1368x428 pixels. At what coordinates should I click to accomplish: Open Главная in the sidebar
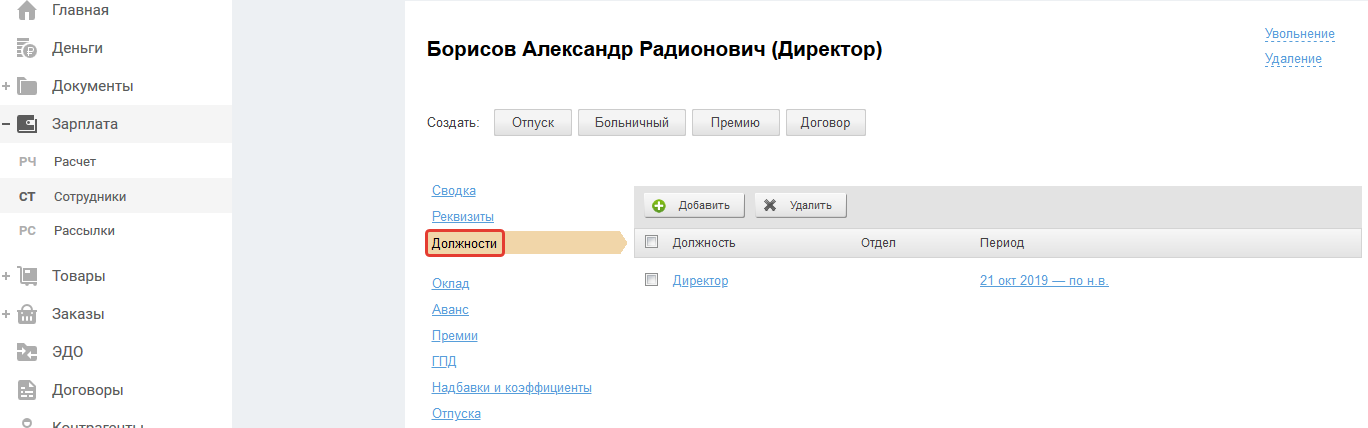pos(81,10)
